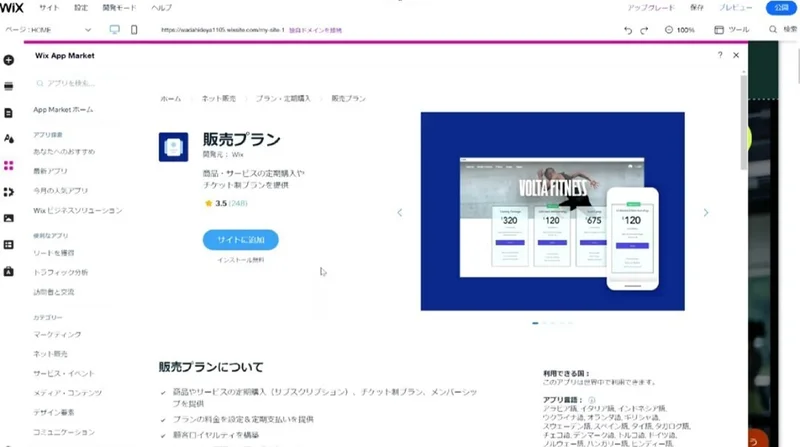Select あなたへのおすすめ in sidebar
The height and width of the screenshot is (447, 800).
pyautogui.click(x=64, y=152)
